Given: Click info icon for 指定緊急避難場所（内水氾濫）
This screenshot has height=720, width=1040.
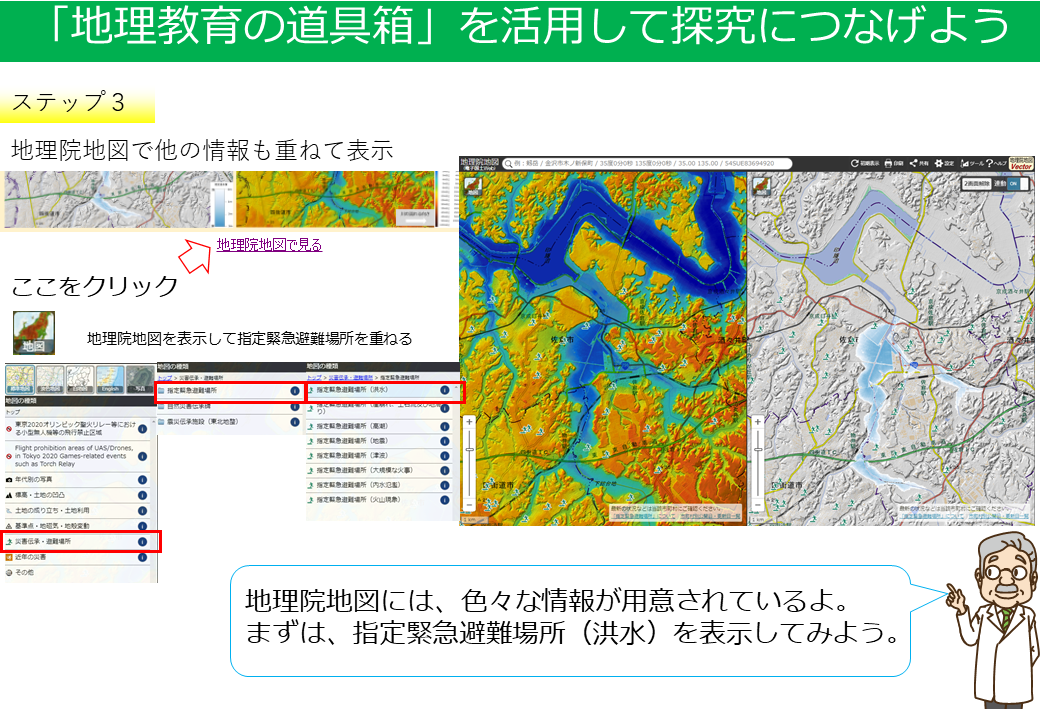Looking at the screenshot, I should coord(444,485).
